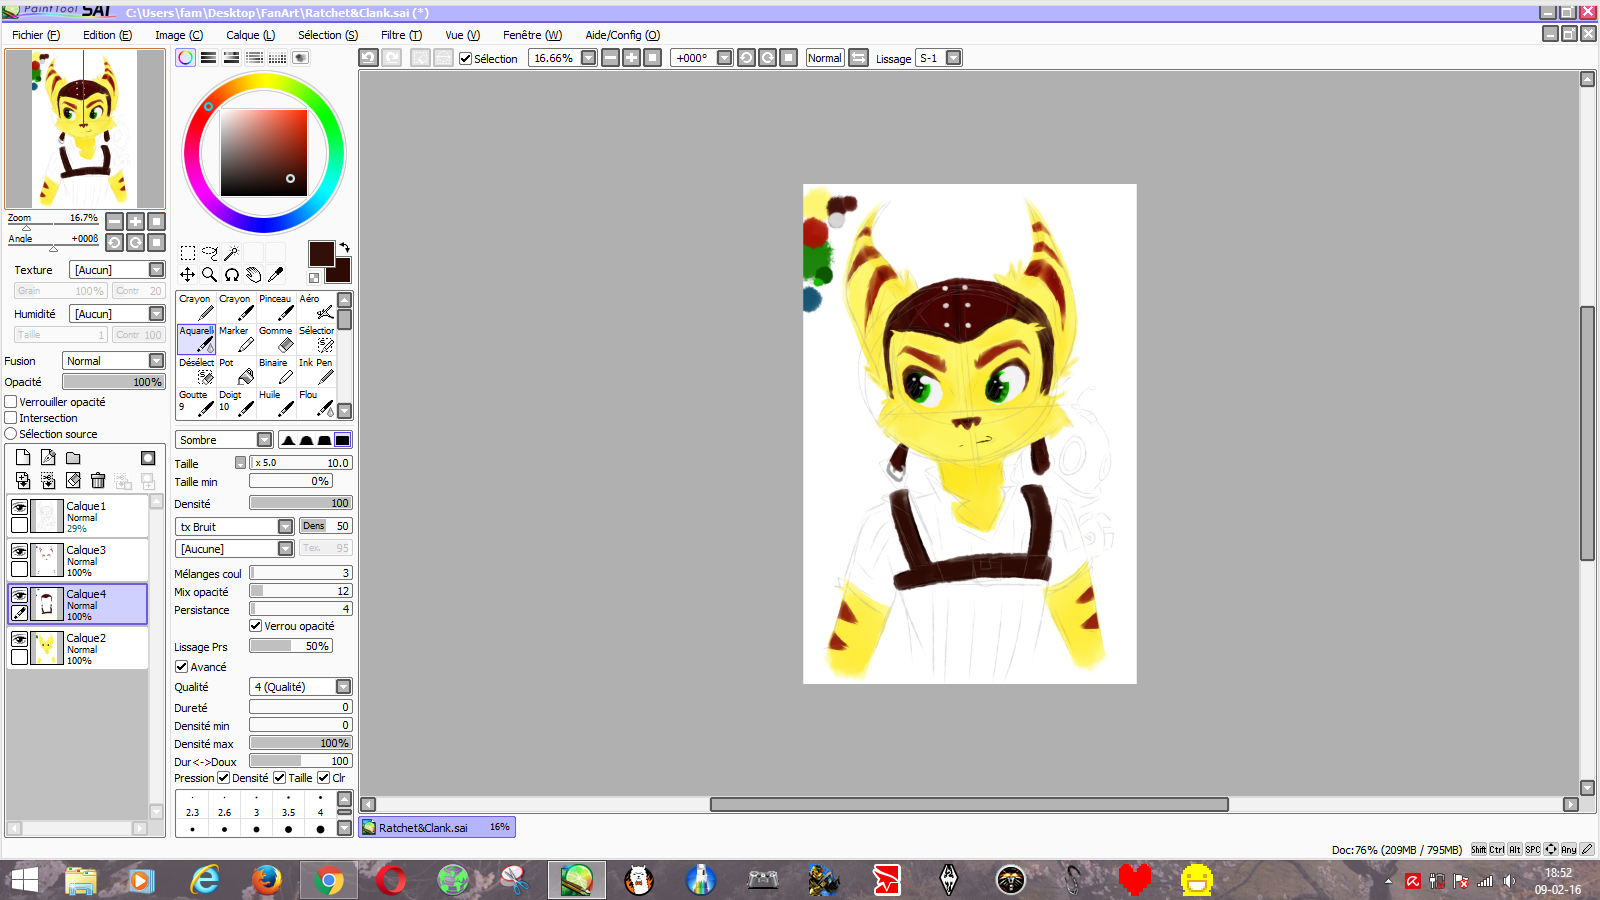This screenshot has height=900, width=1600.
Task: Select the eyedropper color picker tool
Action: pos(275,274)
